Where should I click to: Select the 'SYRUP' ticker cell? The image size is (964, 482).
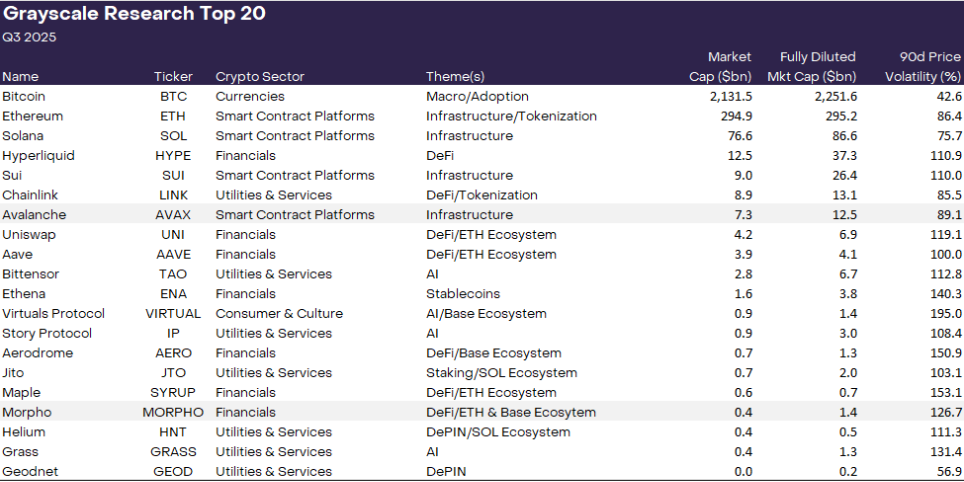(x=173, y=392)
